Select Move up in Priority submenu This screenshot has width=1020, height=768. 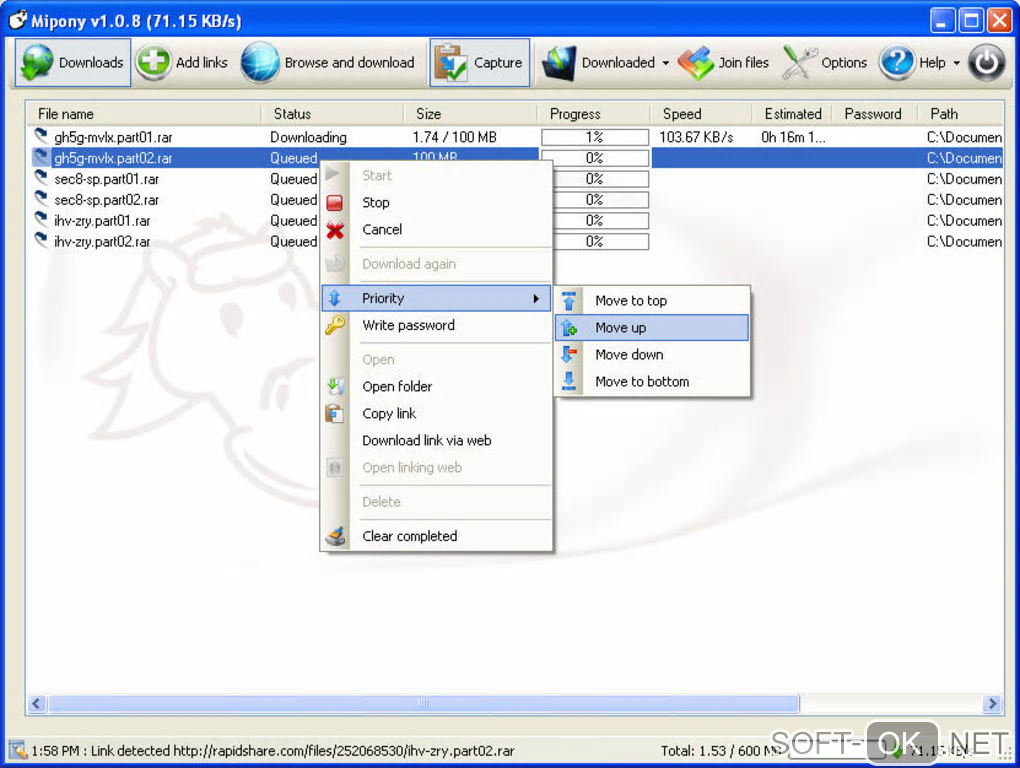(652, 328)
